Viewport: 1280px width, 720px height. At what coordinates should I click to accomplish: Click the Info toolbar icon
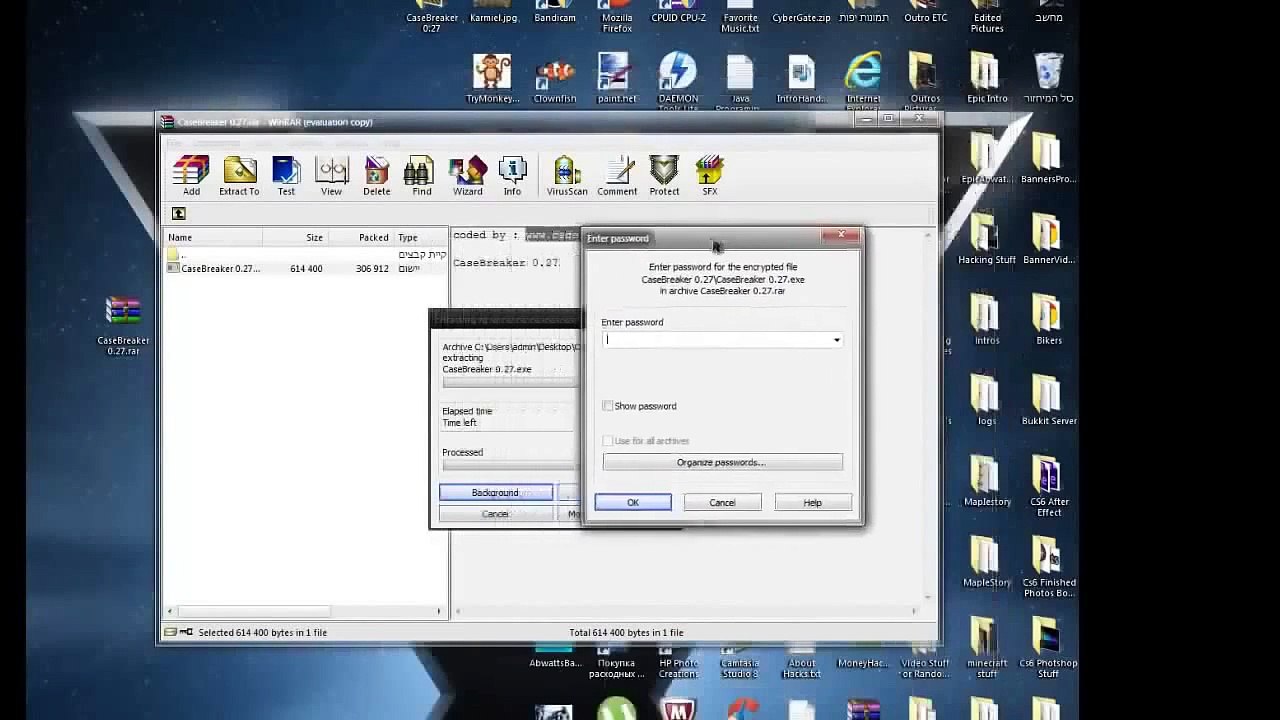point(512,176)
